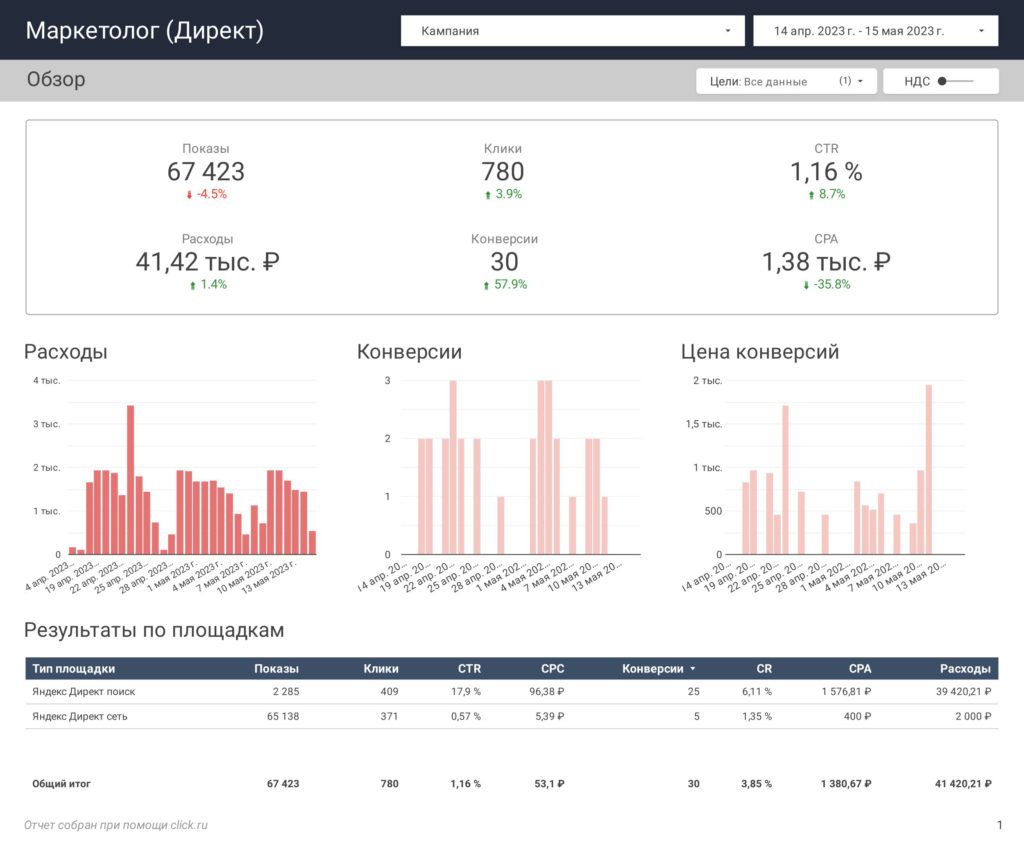Open the Кампания dropdown filter

tap(572, 31)
